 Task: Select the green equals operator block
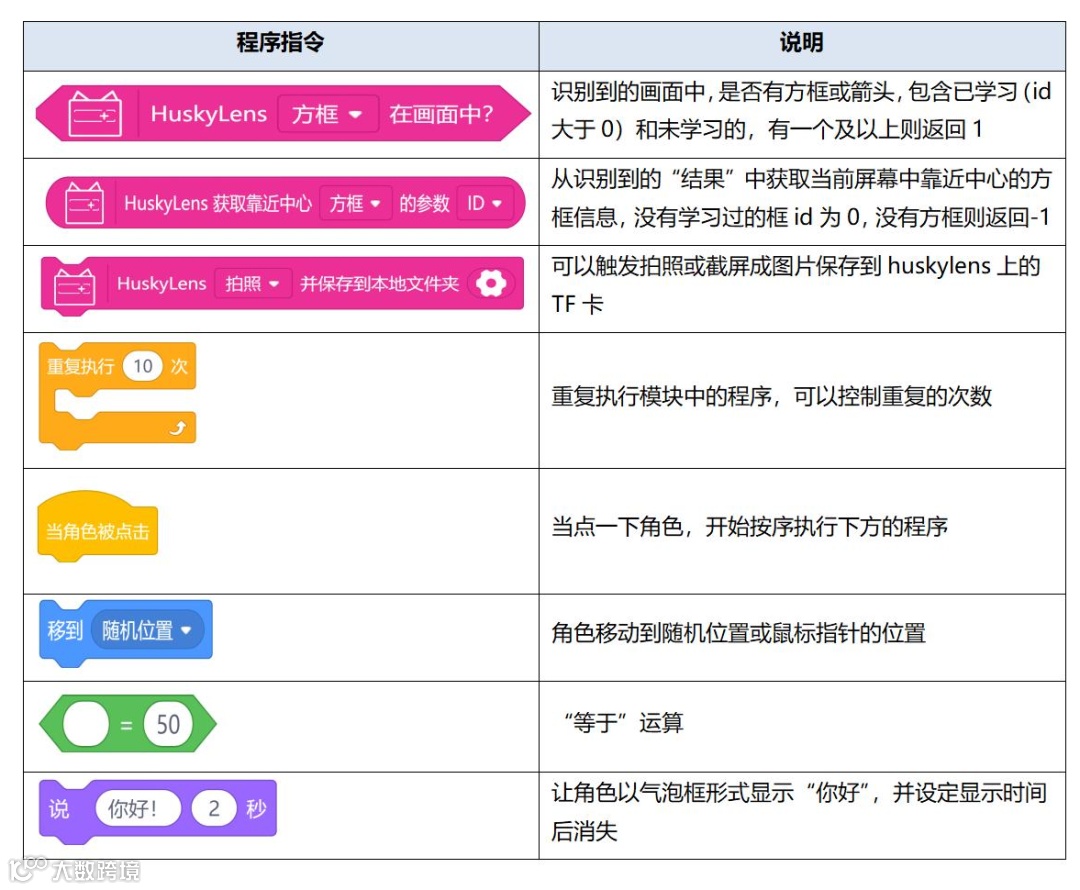coord(128,724)
